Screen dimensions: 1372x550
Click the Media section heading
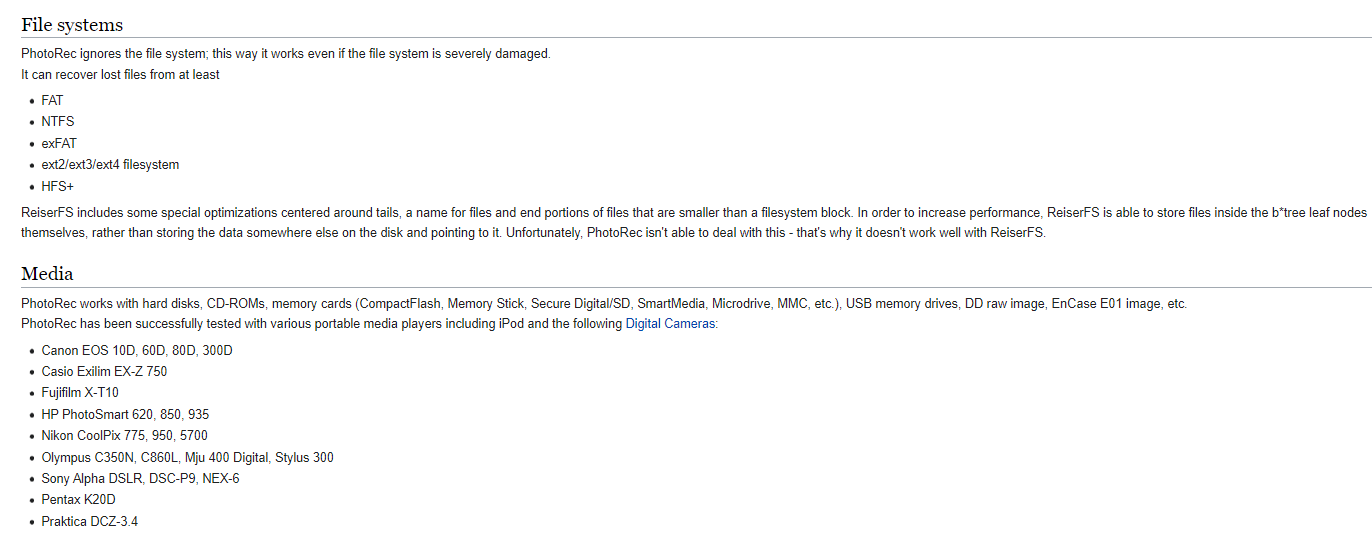47,274
